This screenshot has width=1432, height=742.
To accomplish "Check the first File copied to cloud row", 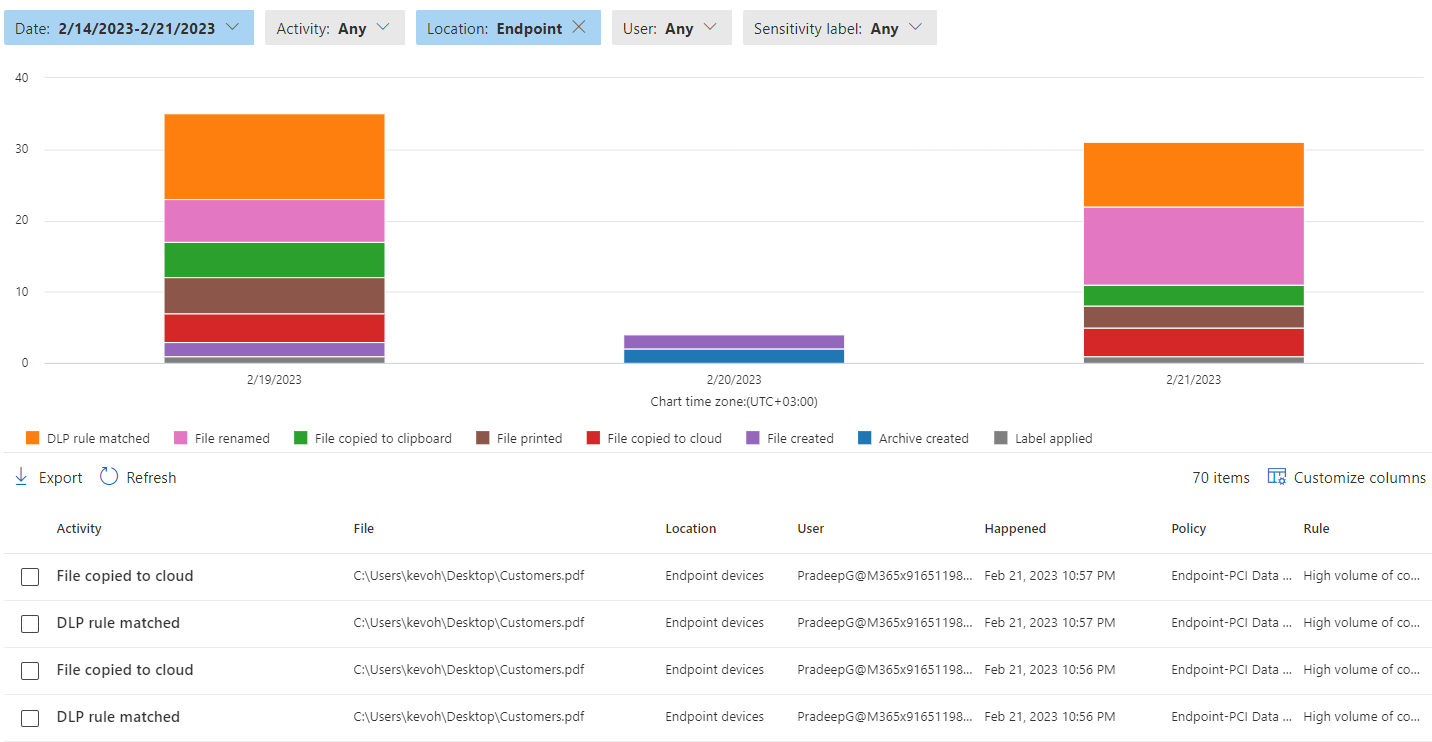I will (30, 577).
